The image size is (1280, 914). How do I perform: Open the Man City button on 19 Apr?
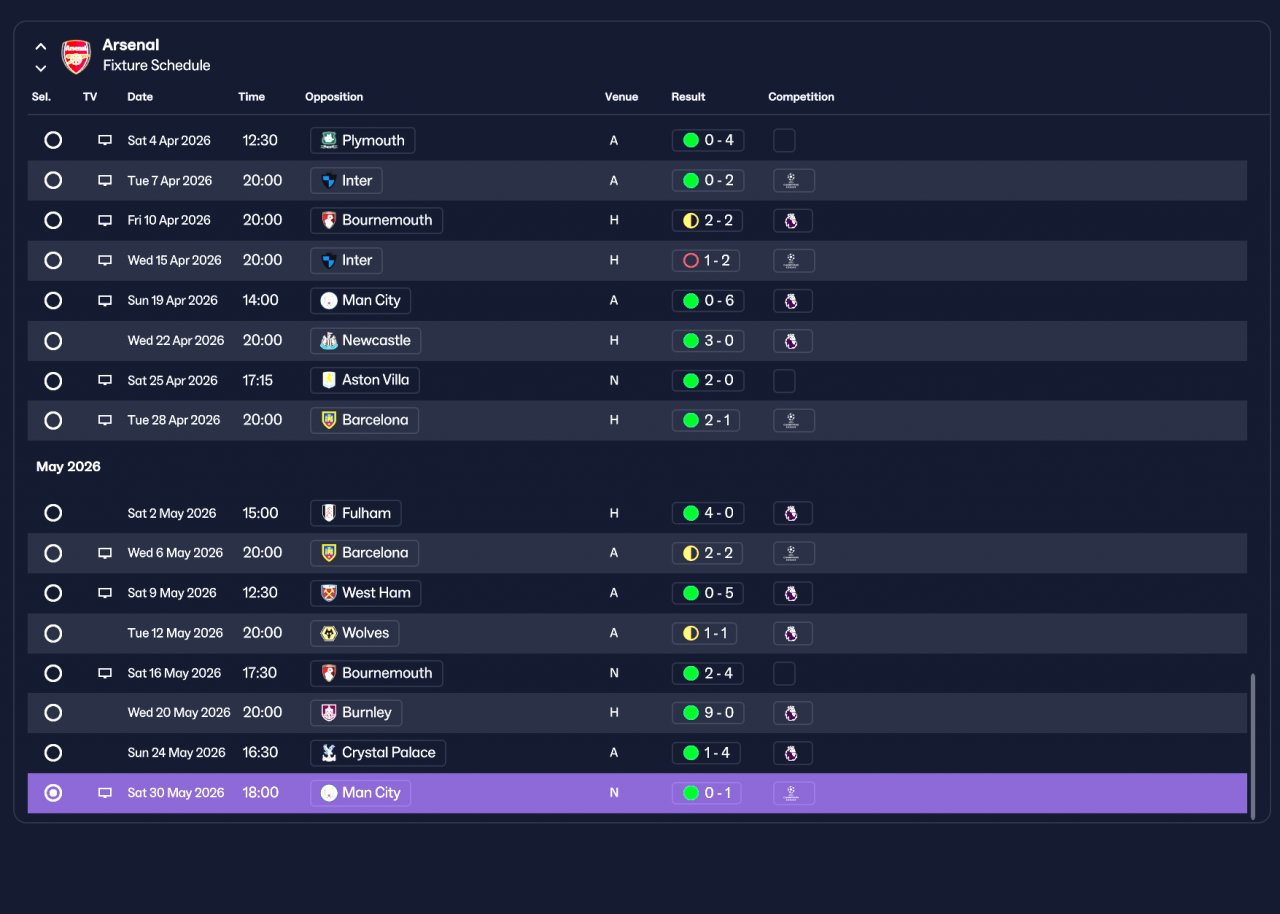(360, 300)
